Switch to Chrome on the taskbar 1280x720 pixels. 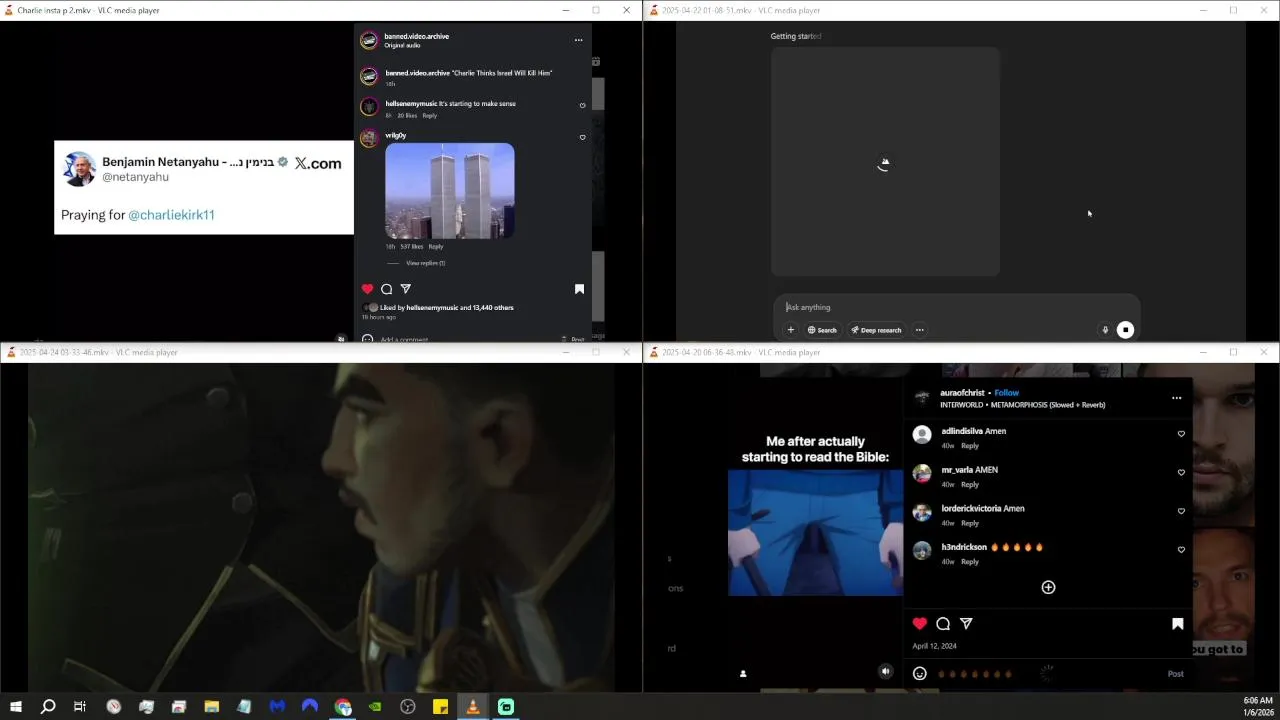click(343, 707)
